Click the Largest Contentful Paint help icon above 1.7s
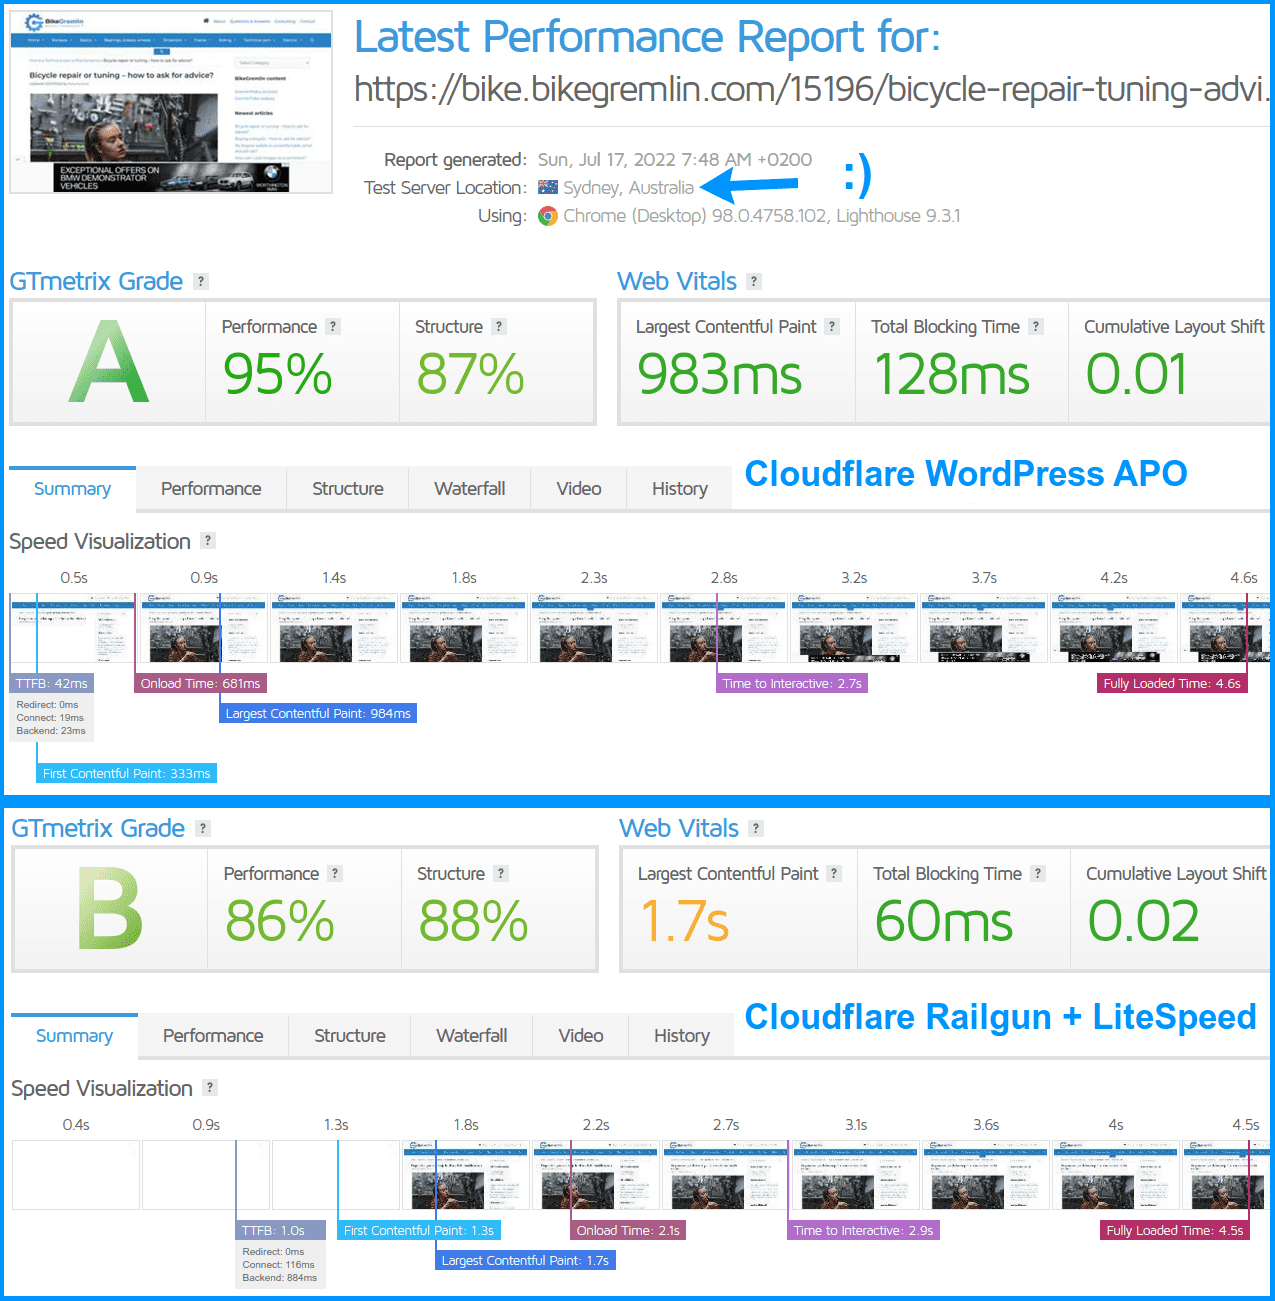The width and height of the screenshot is (1275, 1301). 834,874
